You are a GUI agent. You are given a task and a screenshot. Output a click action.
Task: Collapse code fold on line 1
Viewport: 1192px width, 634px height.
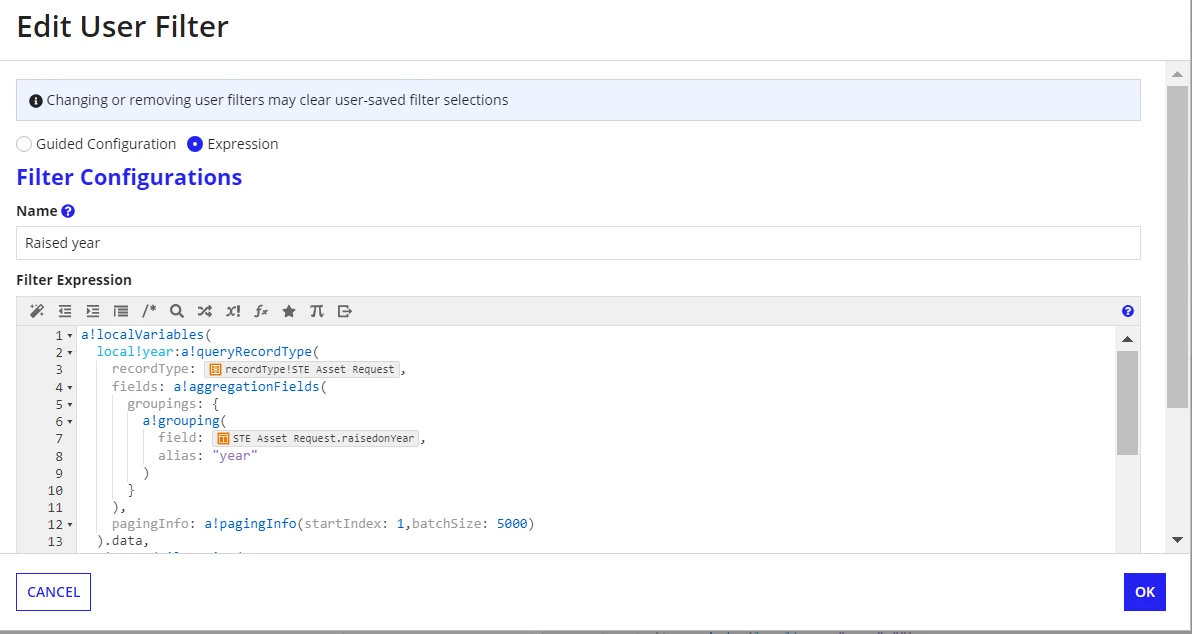(x=70, y=335)
